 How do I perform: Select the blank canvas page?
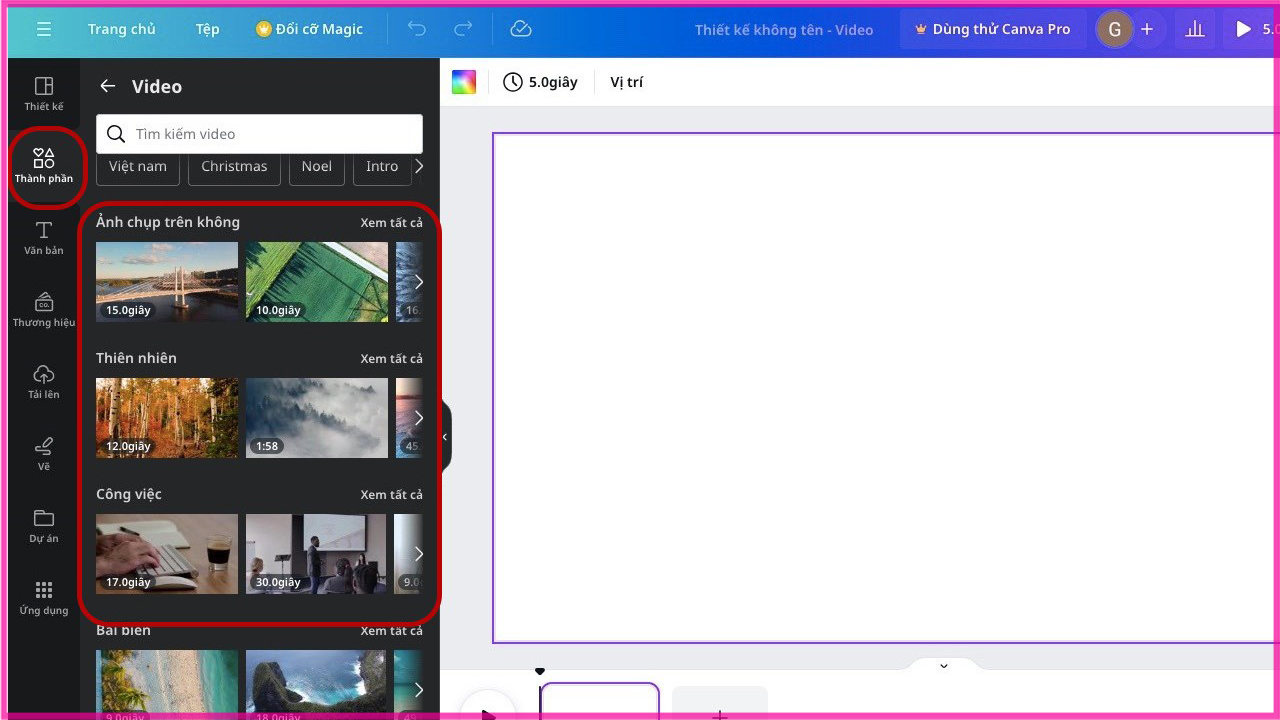[x=885, y=388]
